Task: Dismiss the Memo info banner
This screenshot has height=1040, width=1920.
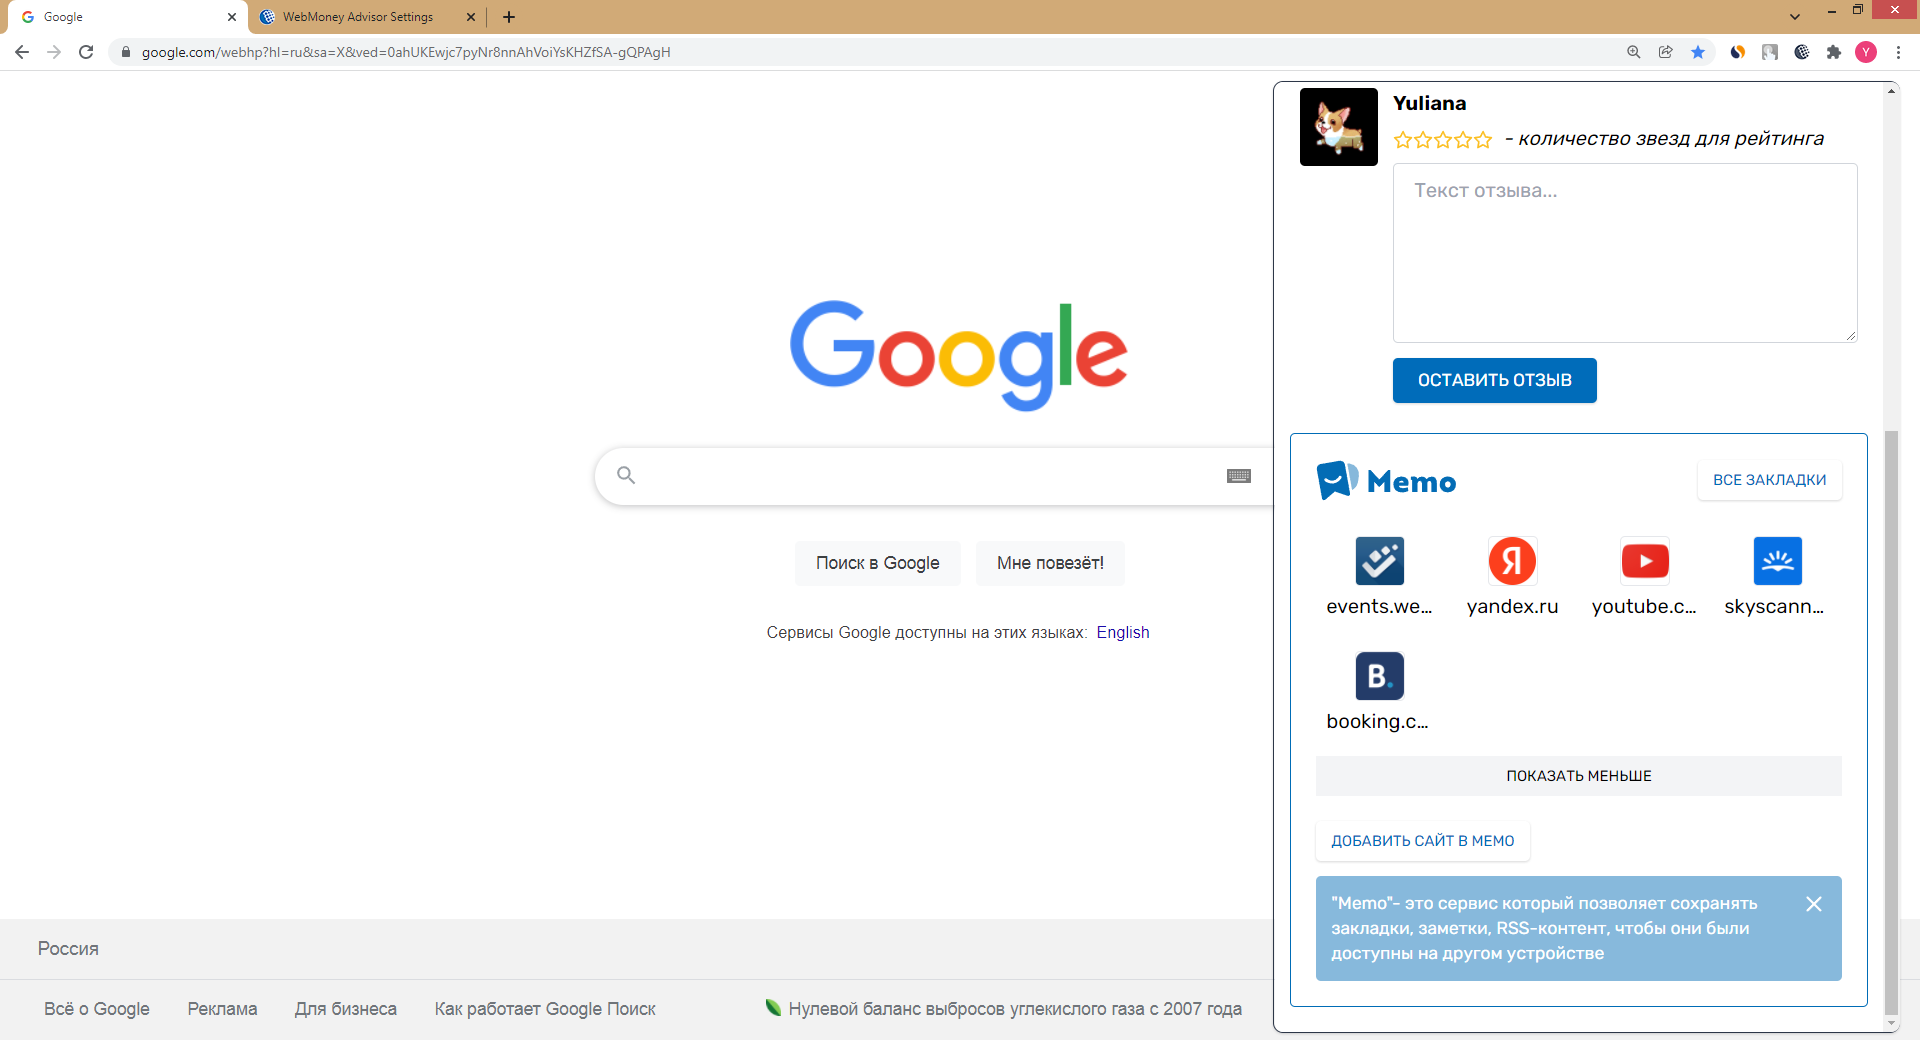Action: [1814, 904]
